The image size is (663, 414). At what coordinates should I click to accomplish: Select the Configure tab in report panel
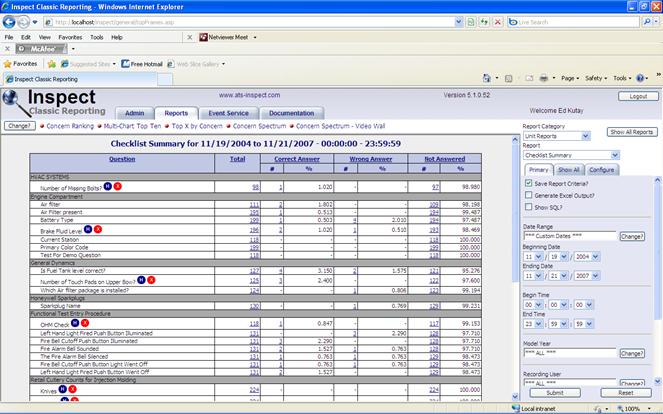(x=601, y=170)
